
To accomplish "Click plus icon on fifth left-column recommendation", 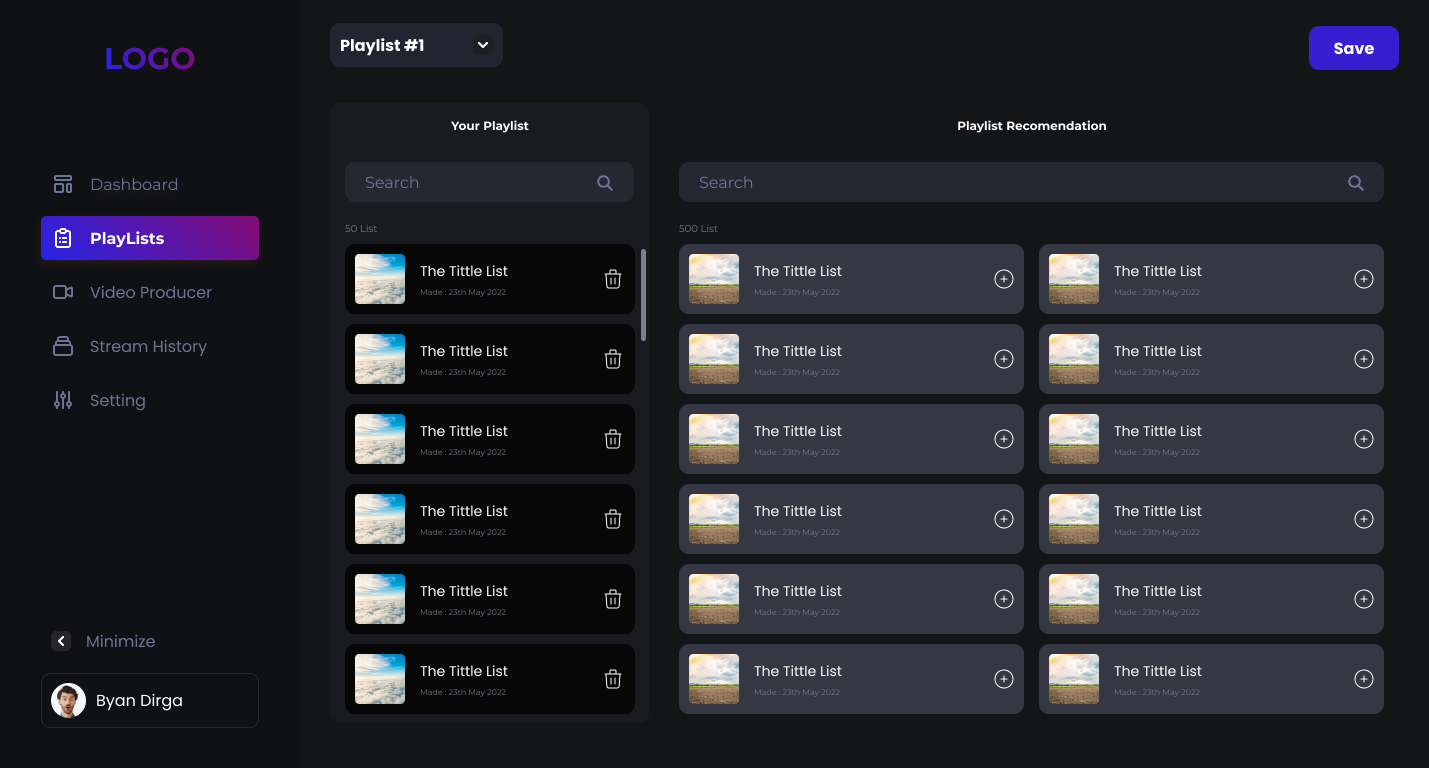I will tap(1004, 599).
